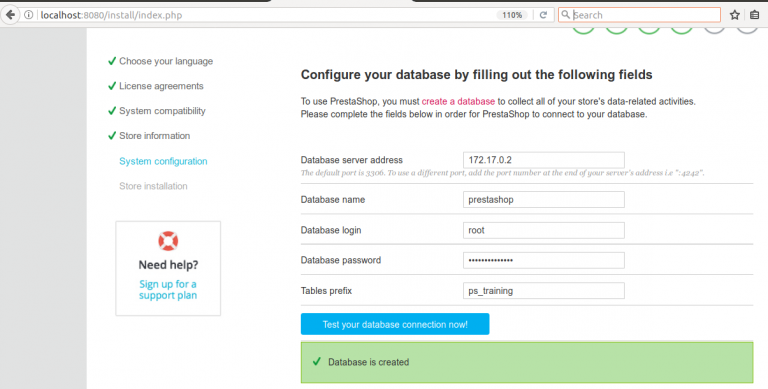The height and width of the screenshot is (389, 768).
Task: Click the "Database login" label
Action: click(331, 230)
